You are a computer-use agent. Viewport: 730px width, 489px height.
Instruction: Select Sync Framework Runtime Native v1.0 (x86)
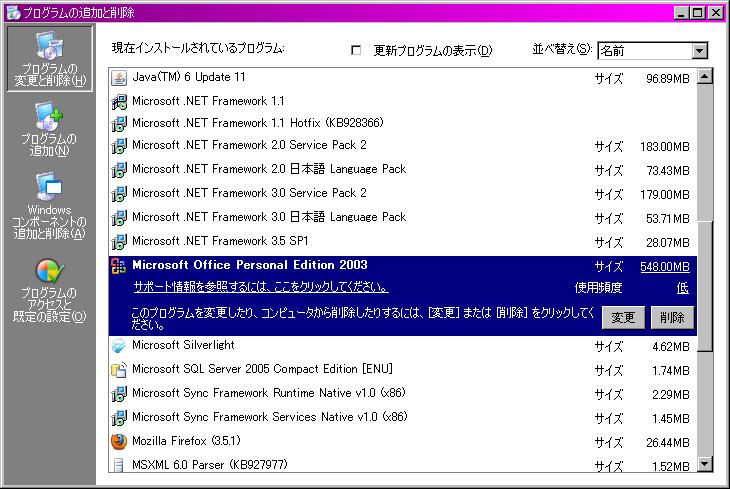pyautogui.click(x=403, y=394)
